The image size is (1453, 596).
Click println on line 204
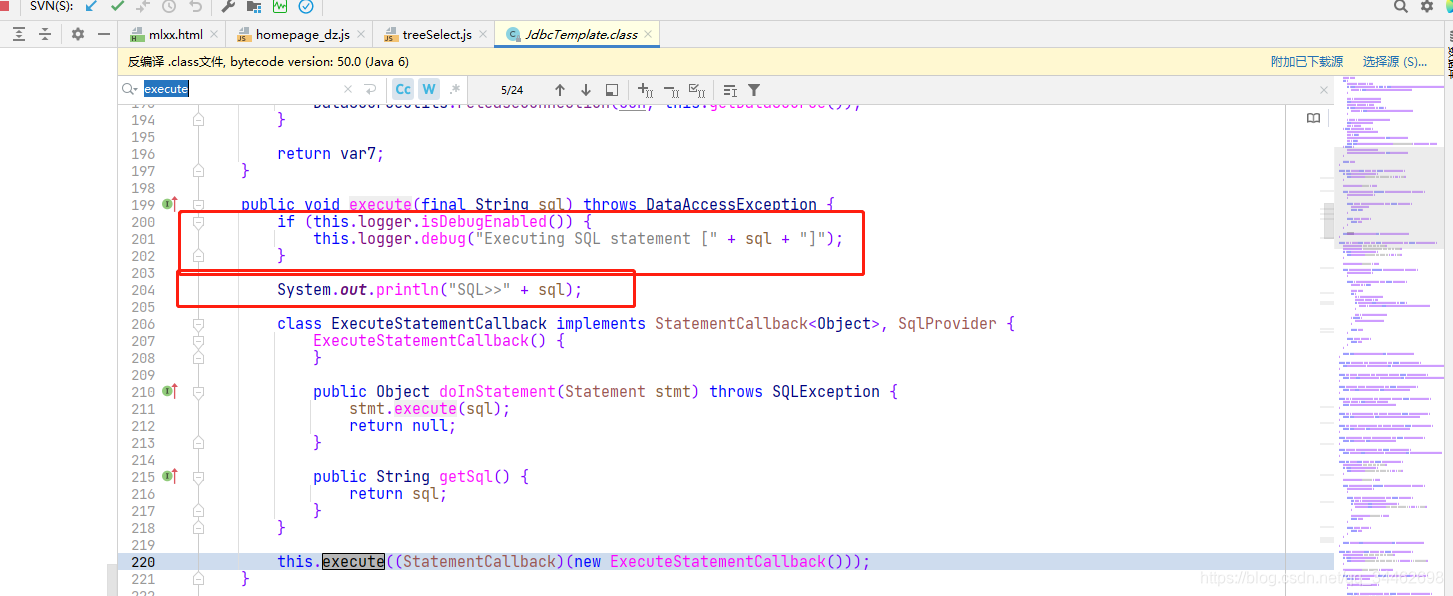[x=407, y=290]
